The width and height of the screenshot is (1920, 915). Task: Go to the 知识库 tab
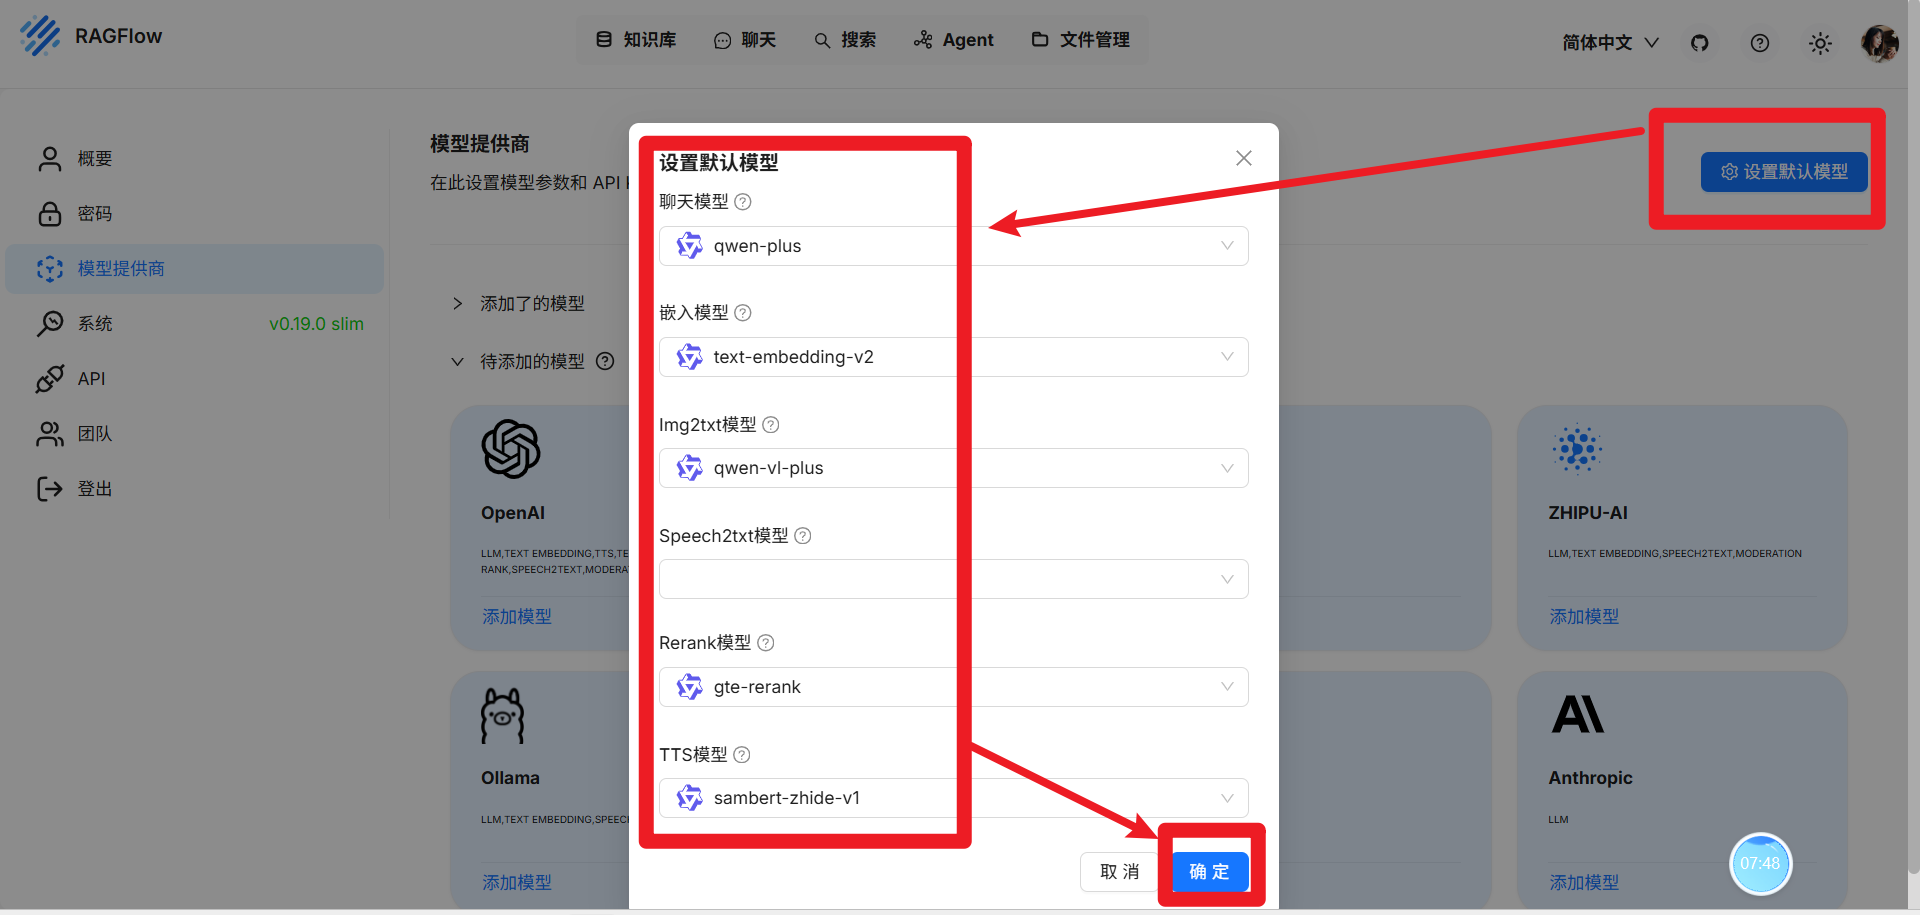[x=637, y=40]
